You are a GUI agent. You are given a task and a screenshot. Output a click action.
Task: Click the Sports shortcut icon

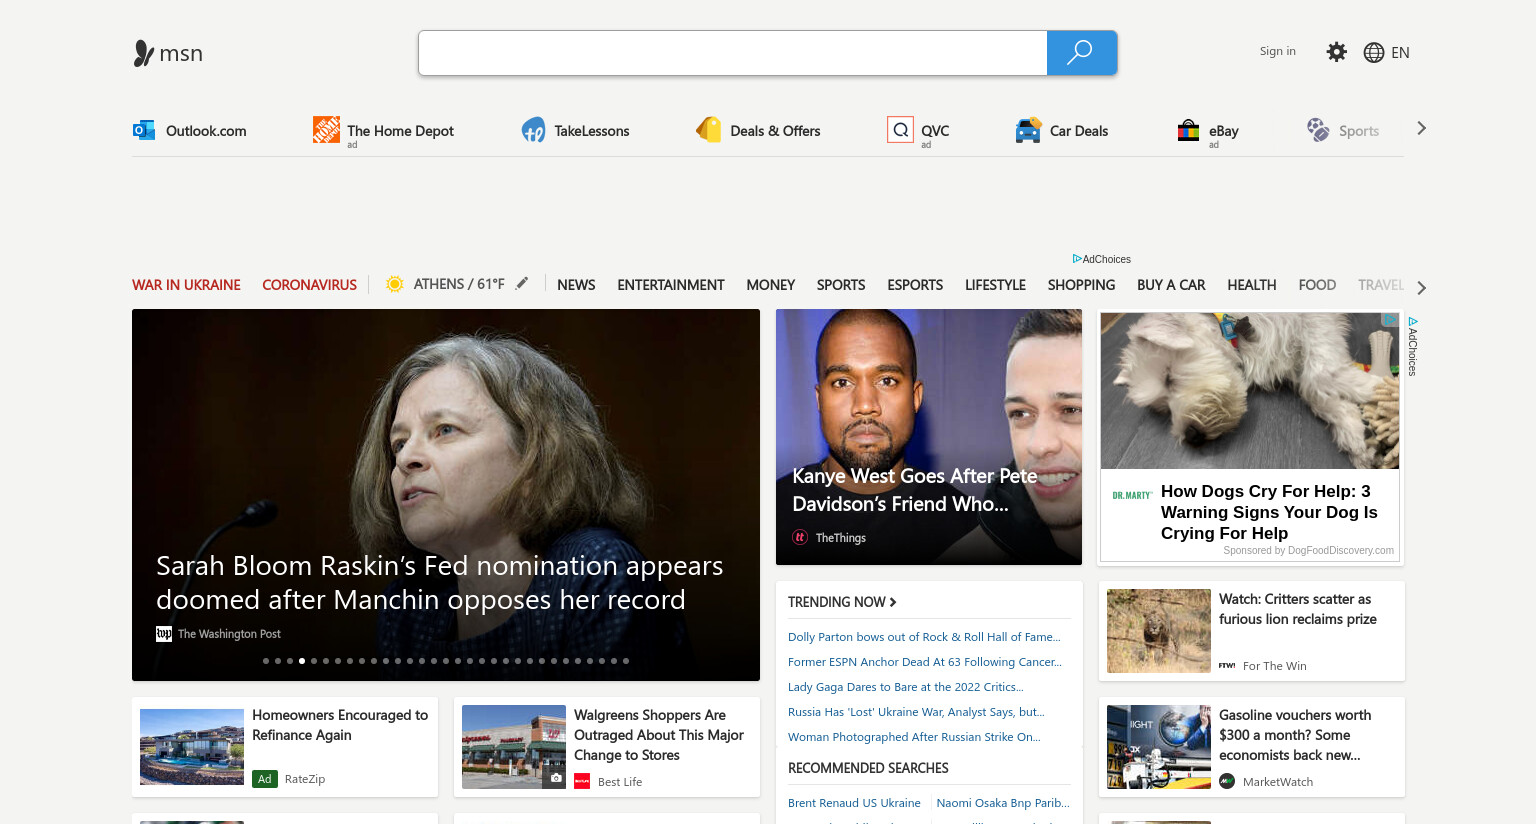1318,130
